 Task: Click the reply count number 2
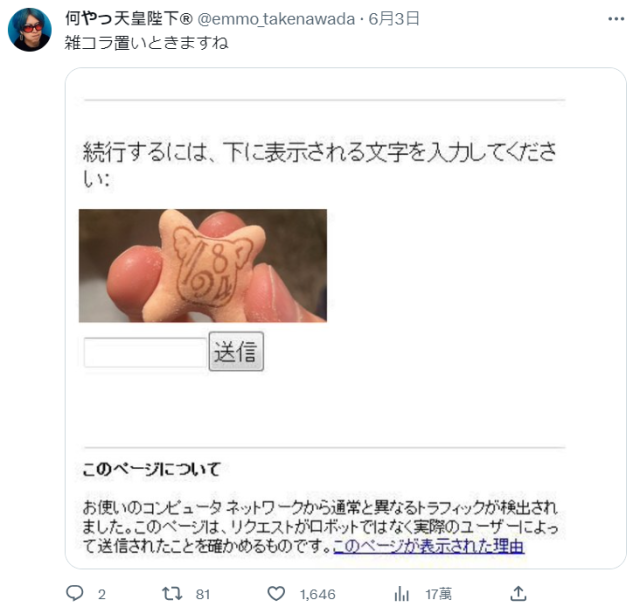point(102,594)
